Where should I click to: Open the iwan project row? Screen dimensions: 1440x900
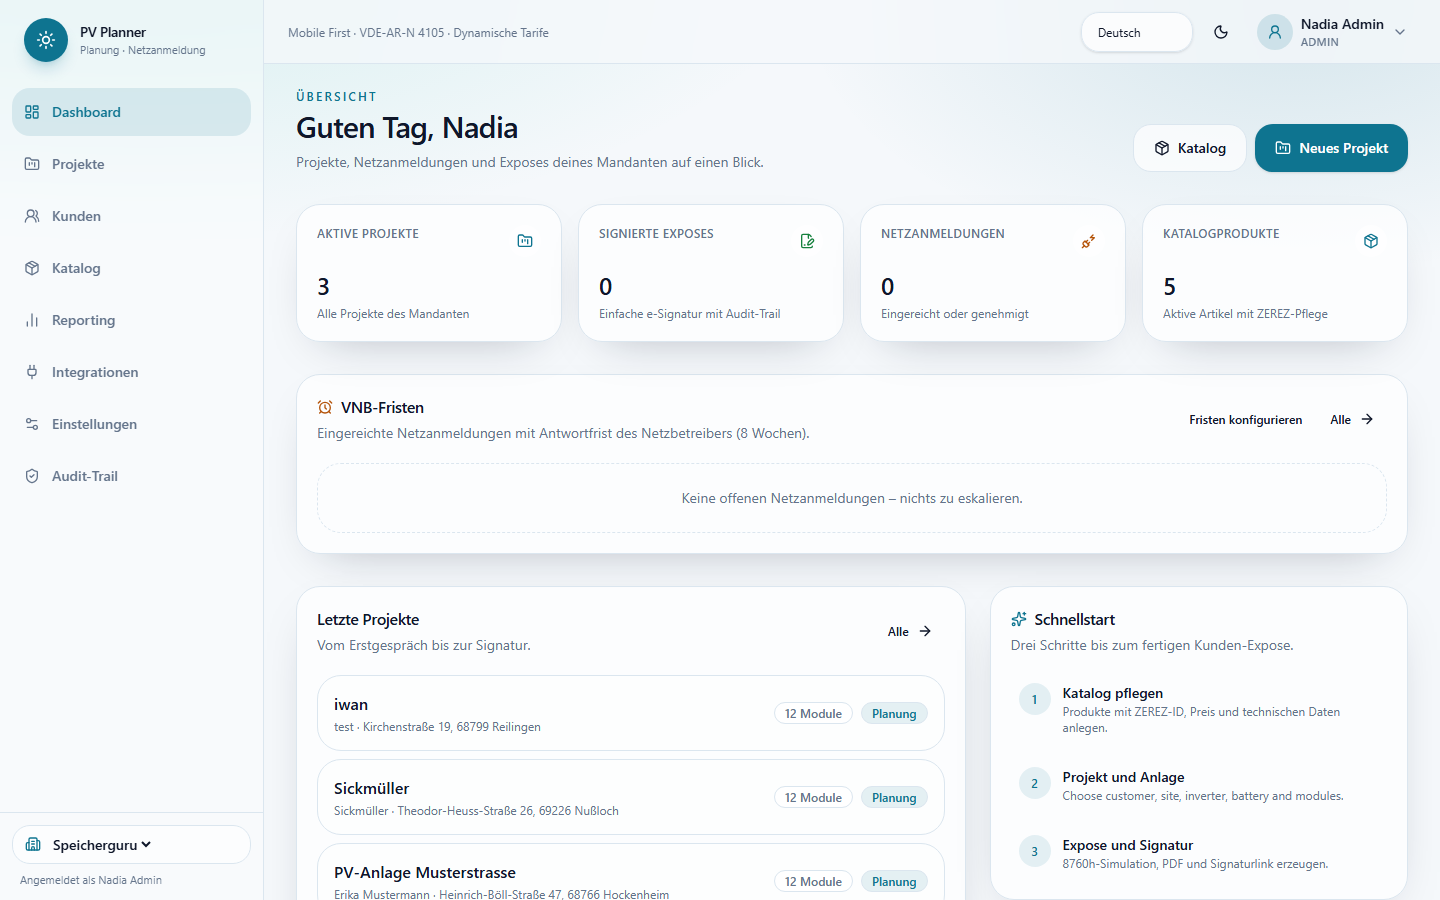pos(631,713)
